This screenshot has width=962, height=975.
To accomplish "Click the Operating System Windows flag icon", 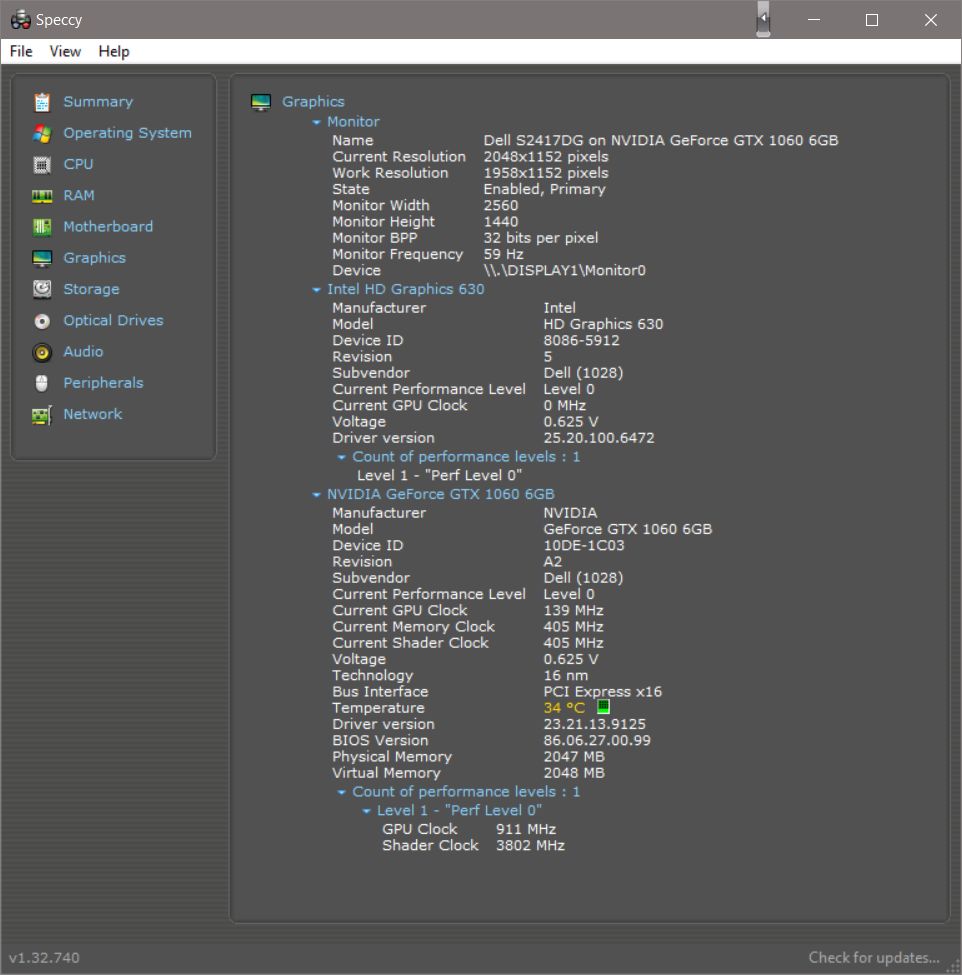I will (42, 133).
